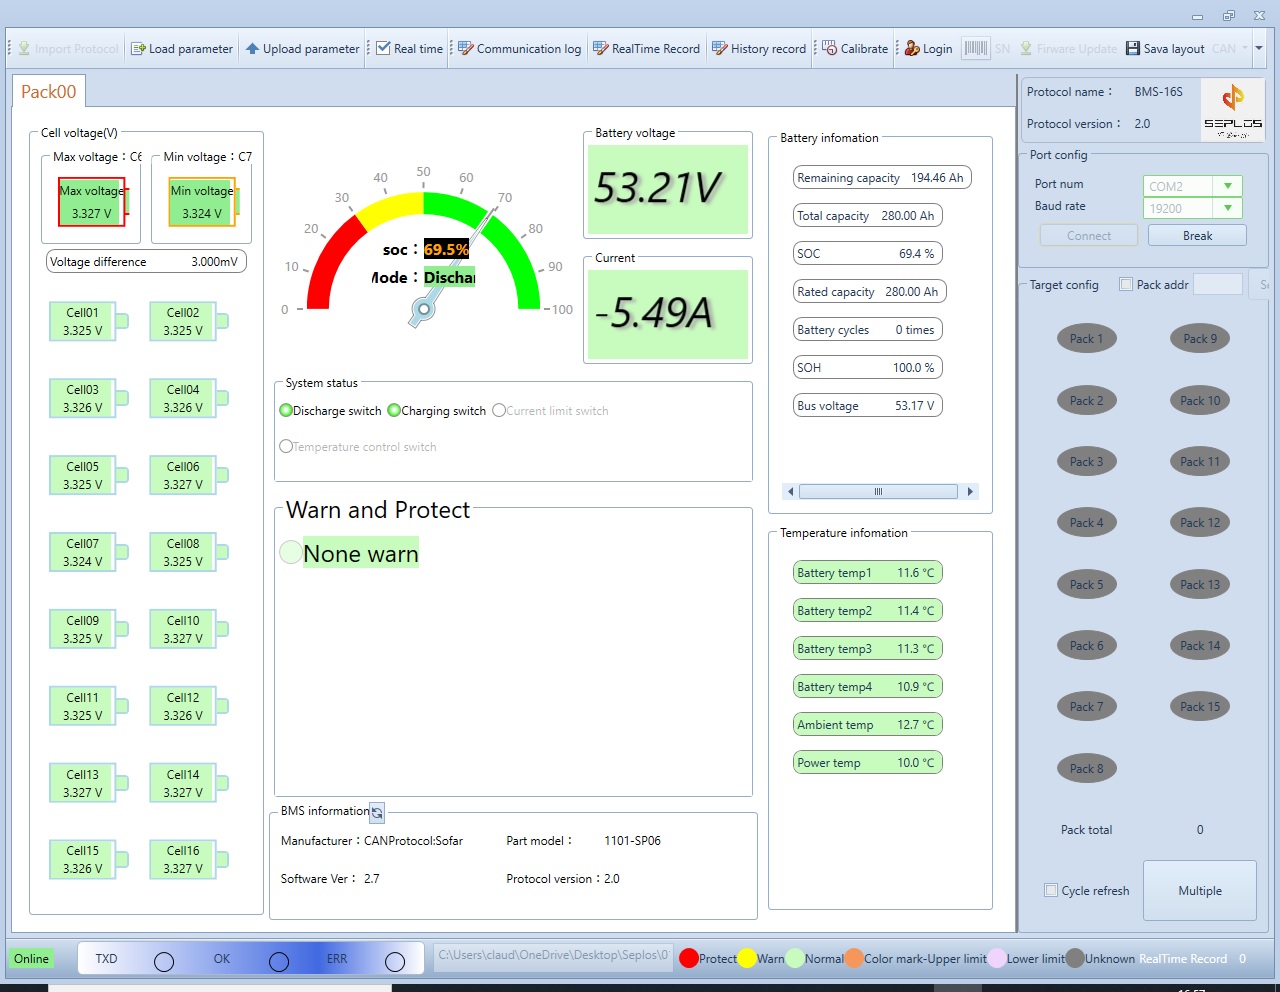Viewport: 1280px width, 992px height.
Task: Click the Calibrate tool
Action: point(855,48)
